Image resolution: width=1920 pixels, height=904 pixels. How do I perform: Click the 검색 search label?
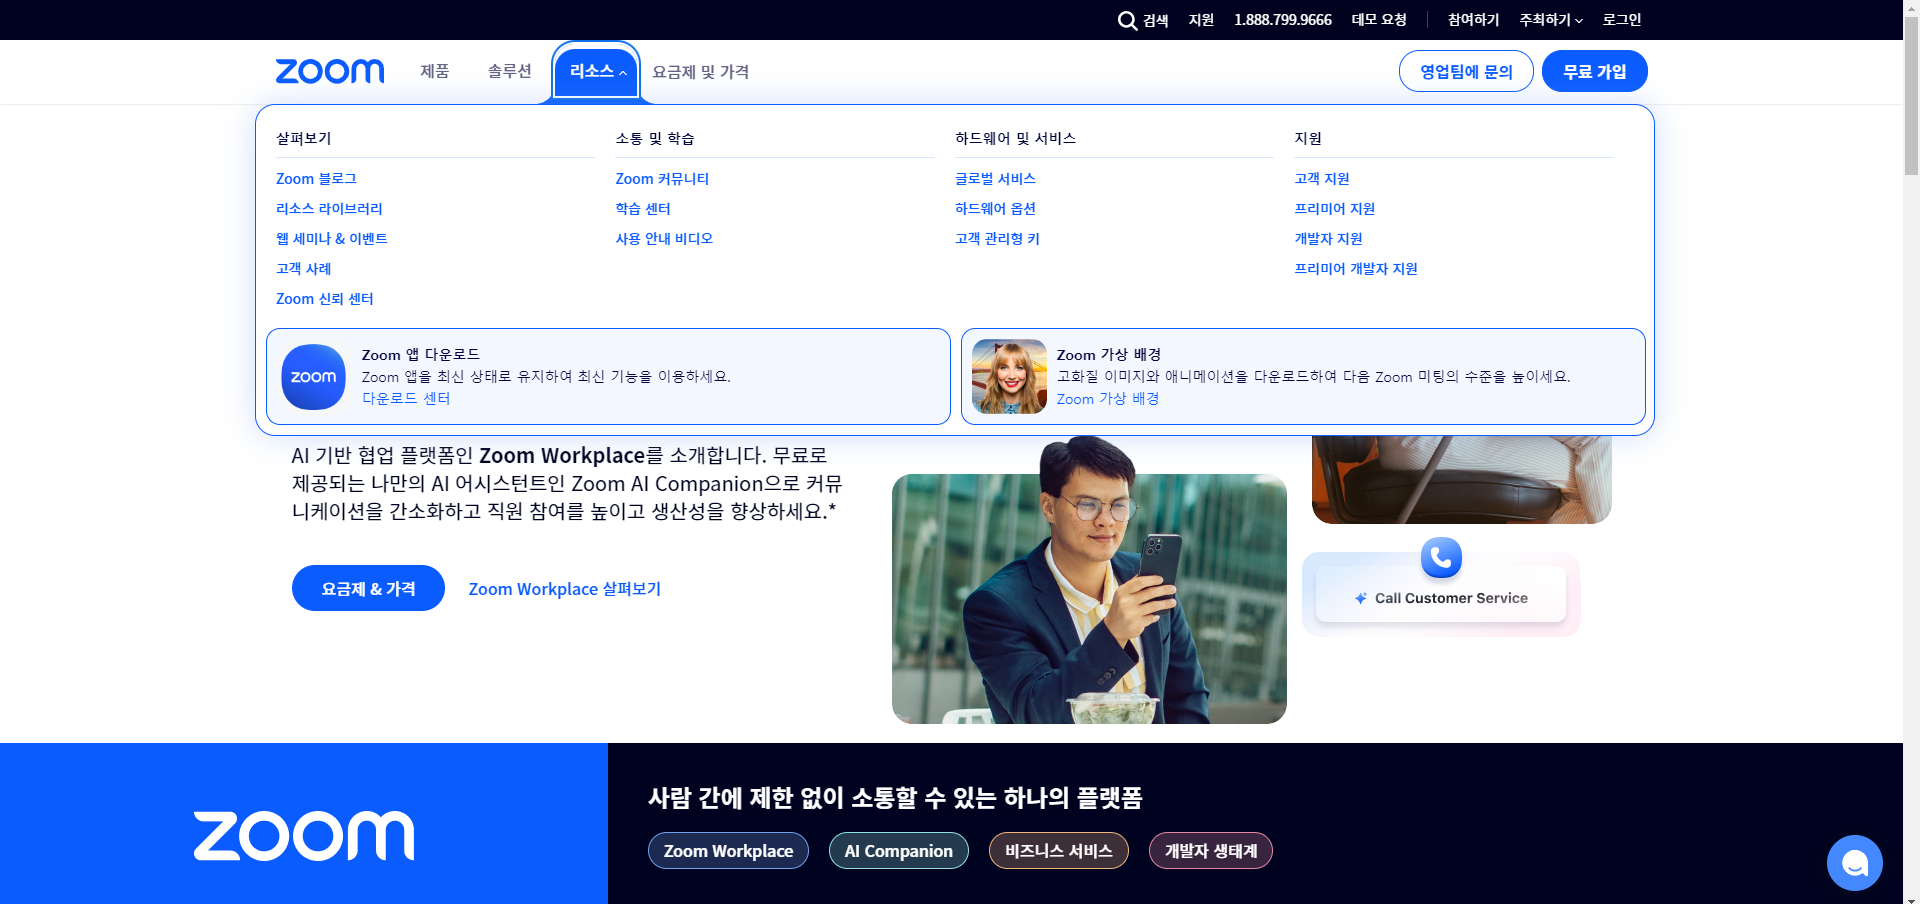coord(1156,20)
